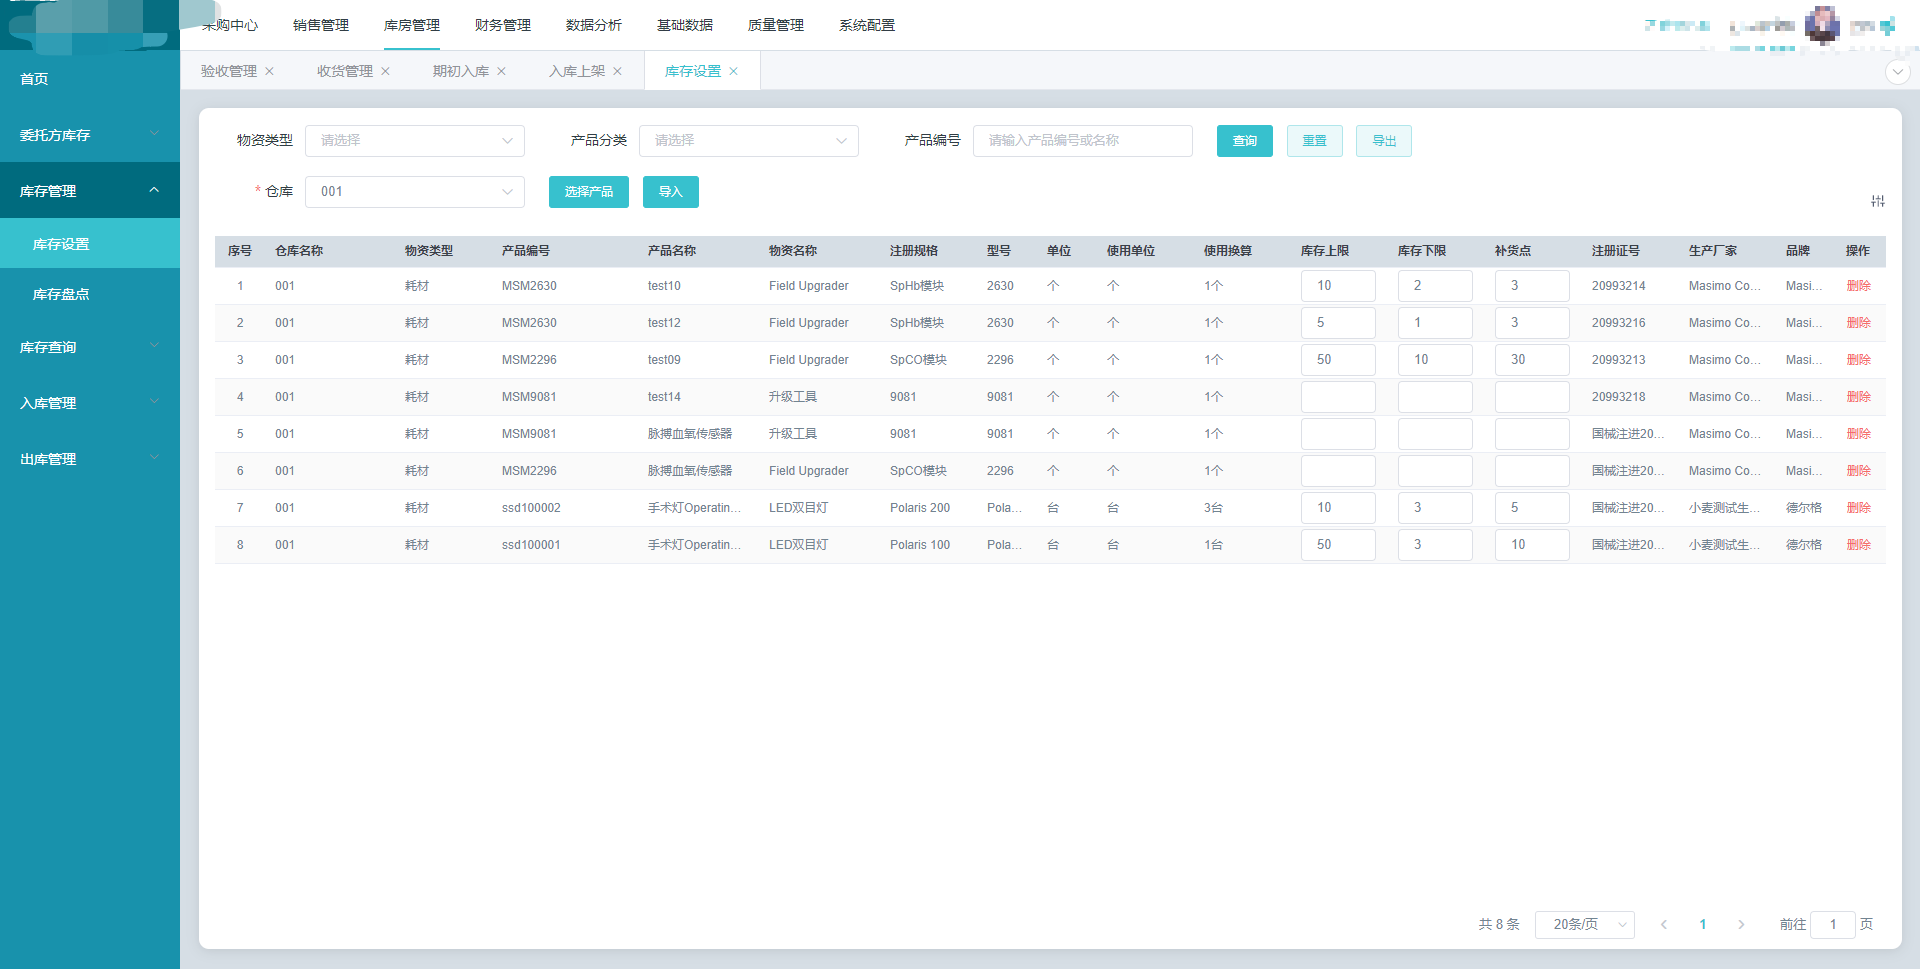
Task: Focus the 产品编号 search input
Action: (1083, 141)
